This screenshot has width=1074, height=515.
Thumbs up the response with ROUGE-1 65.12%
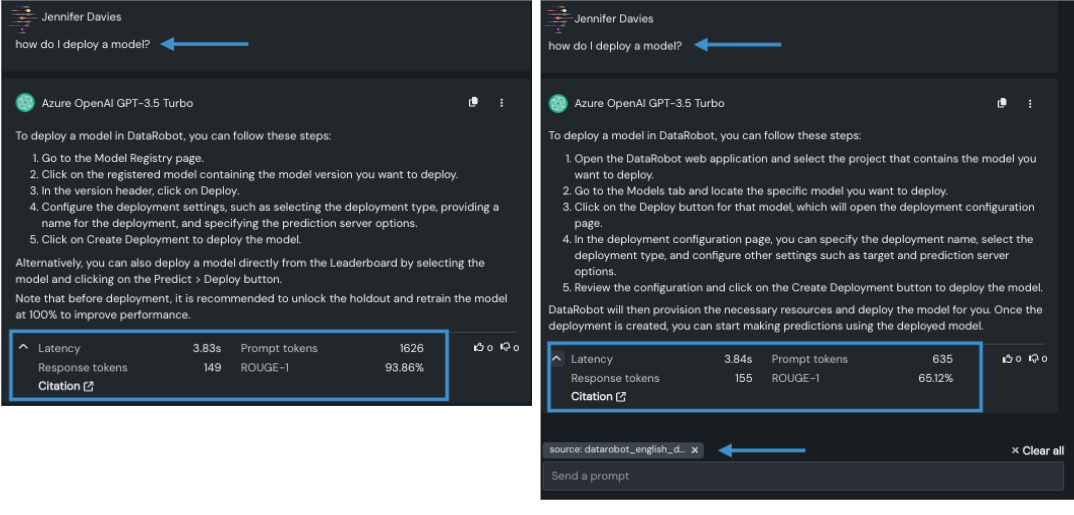click(x=1008, y=359)
